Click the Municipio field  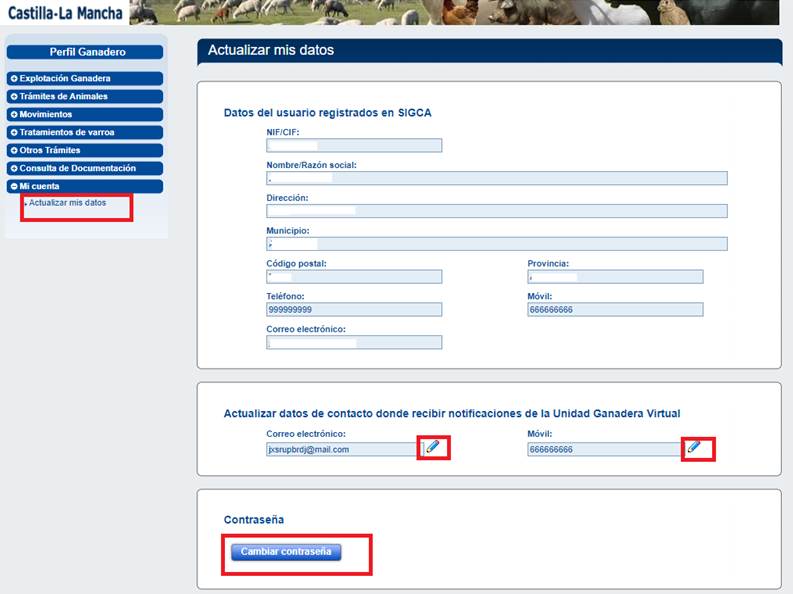[x=496, y=244]
